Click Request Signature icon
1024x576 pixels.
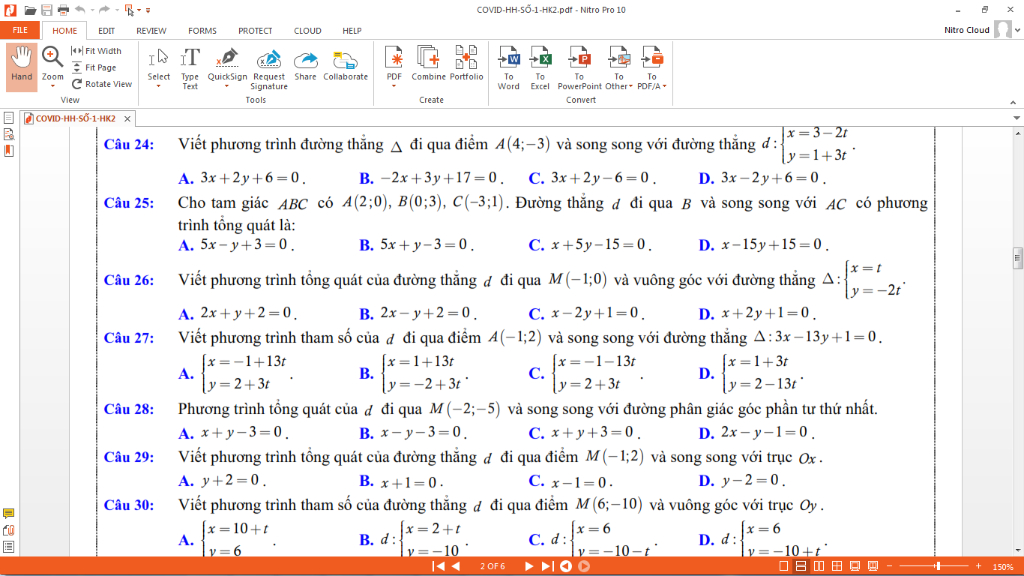click(x=268, y=68)
